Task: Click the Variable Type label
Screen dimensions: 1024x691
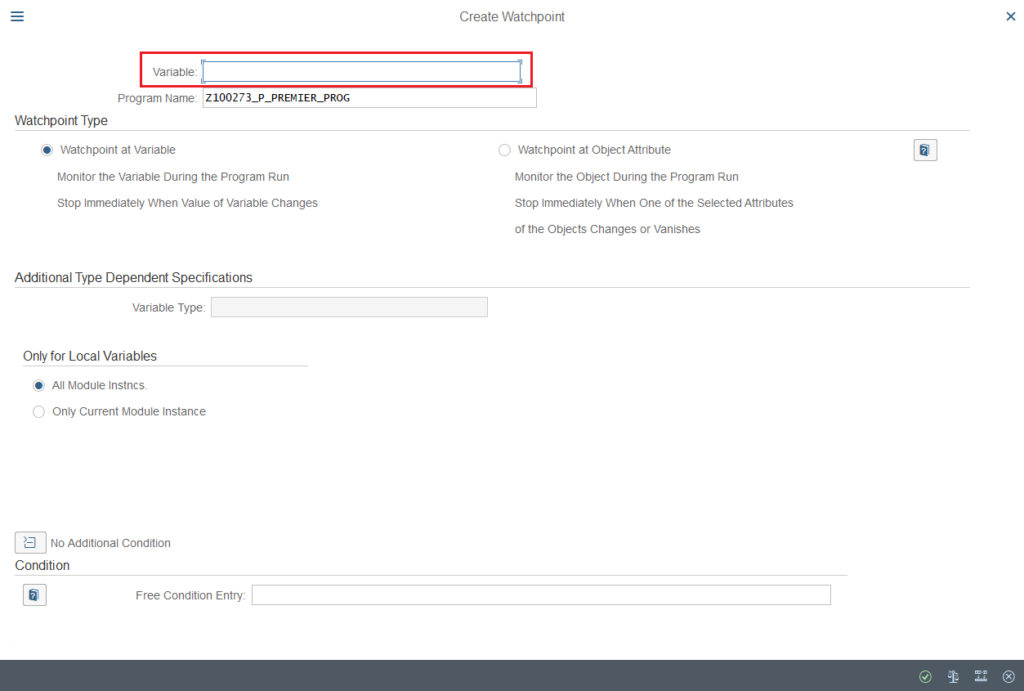Action: [168, 308]
